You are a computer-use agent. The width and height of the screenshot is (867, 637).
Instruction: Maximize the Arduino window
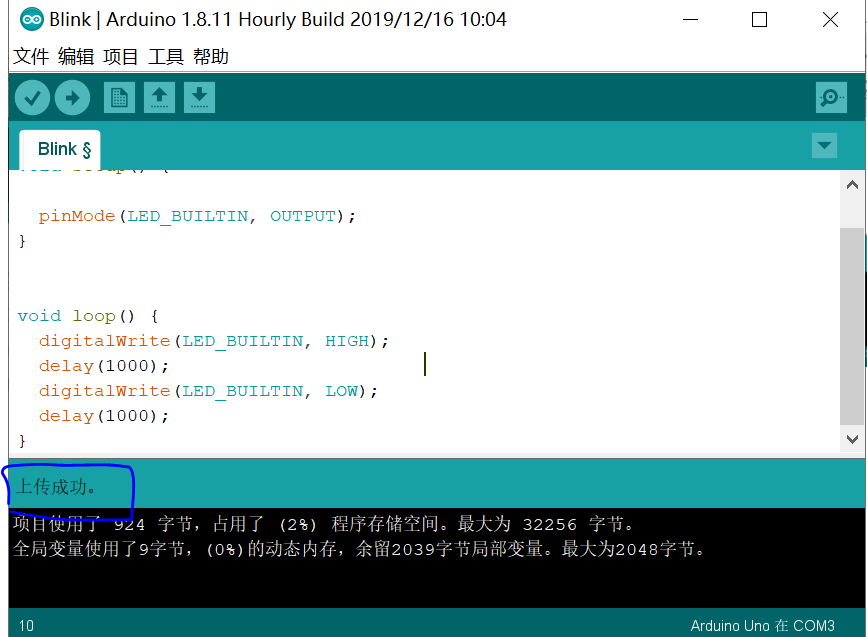point(759,20)
